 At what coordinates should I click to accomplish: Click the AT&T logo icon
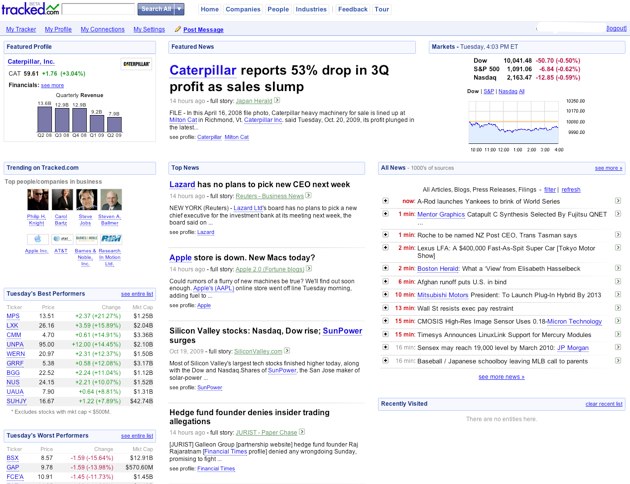(62, 239)
